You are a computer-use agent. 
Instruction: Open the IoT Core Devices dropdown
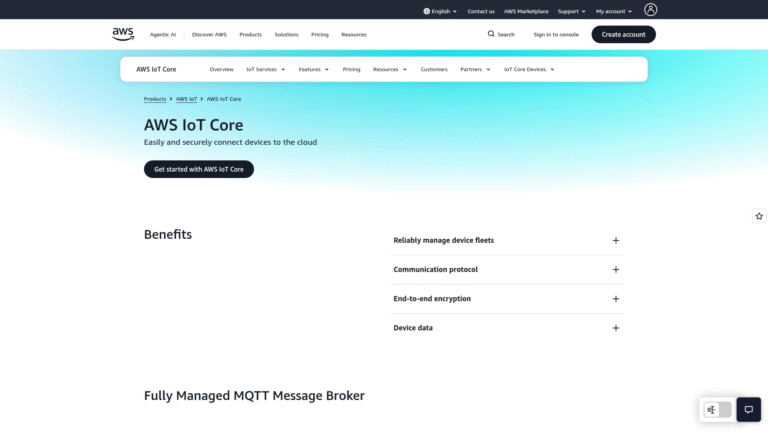click(x=529, y=70)
